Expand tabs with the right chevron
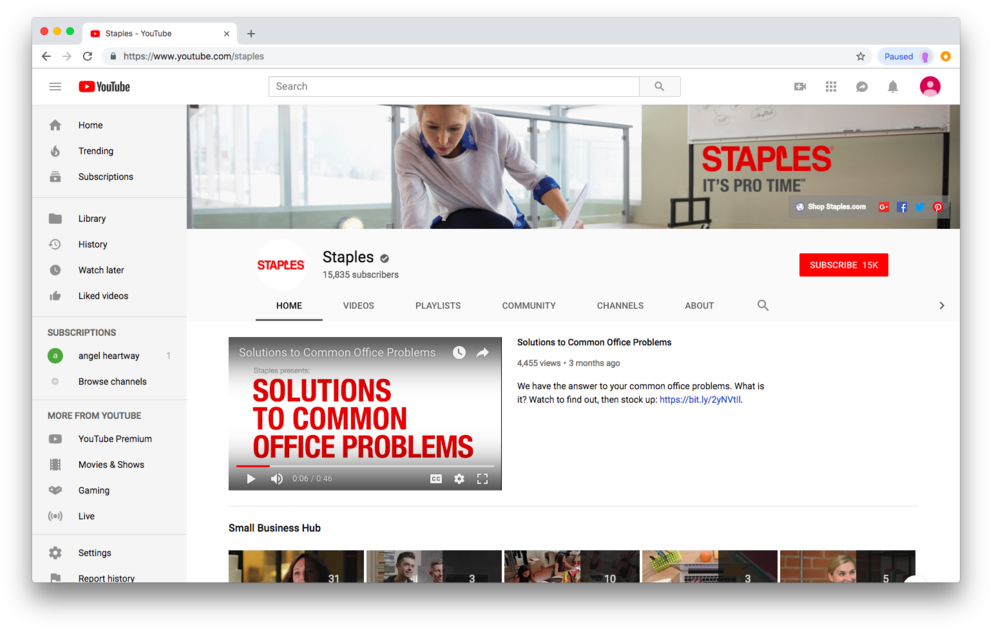The width and height of the screenshot is (991, 630). coord(941,305)
